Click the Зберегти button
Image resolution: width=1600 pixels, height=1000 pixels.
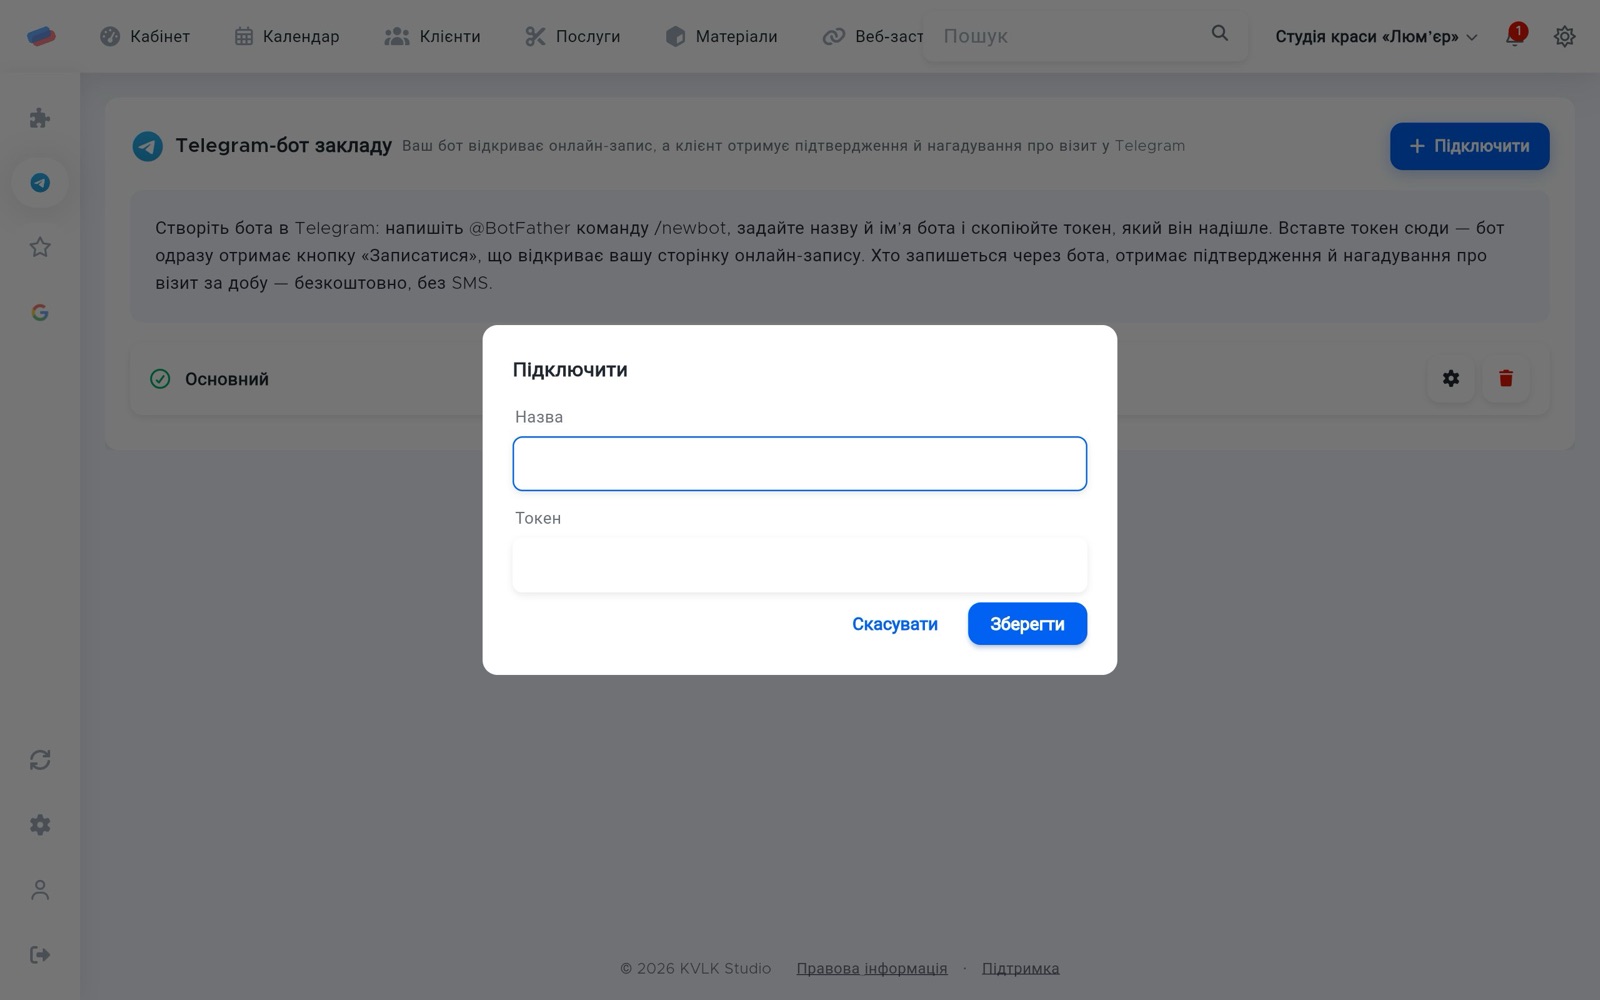pyautogui.click(x=1027, y=624)
